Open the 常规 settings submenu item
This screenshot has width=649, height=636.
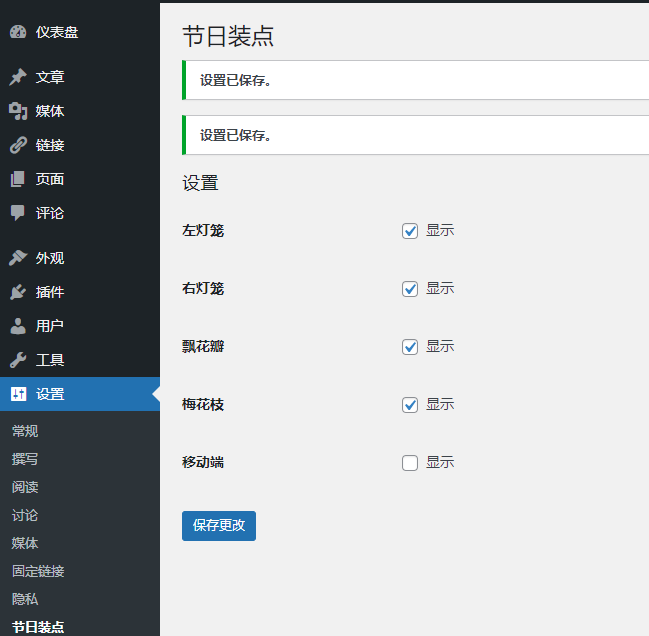click(25, 431)
